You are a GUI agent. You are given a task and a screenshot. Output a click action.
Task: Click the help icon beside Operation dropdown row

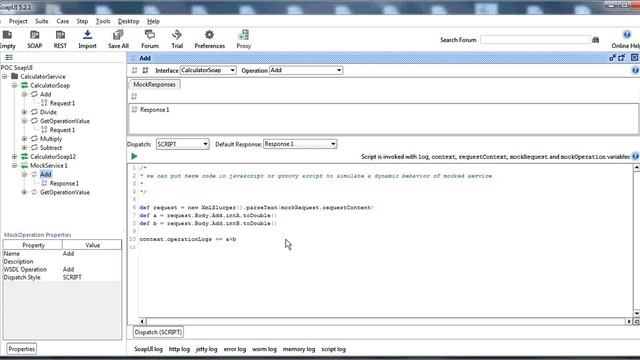(636, 70)
